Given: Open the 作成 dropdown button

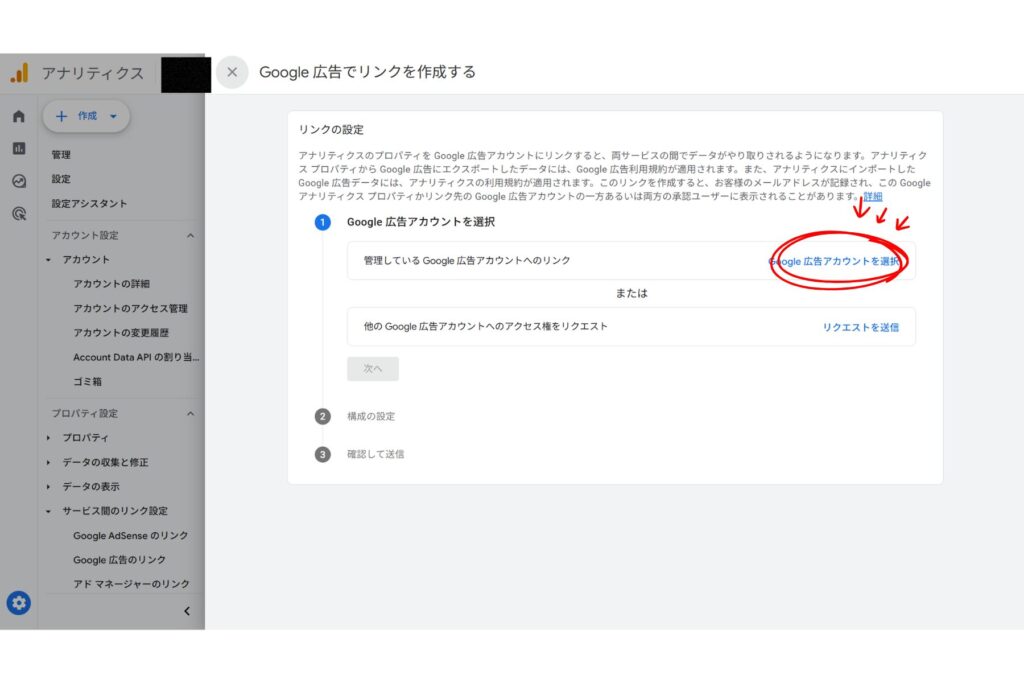Looking at the screenshot, I should 86,116.
